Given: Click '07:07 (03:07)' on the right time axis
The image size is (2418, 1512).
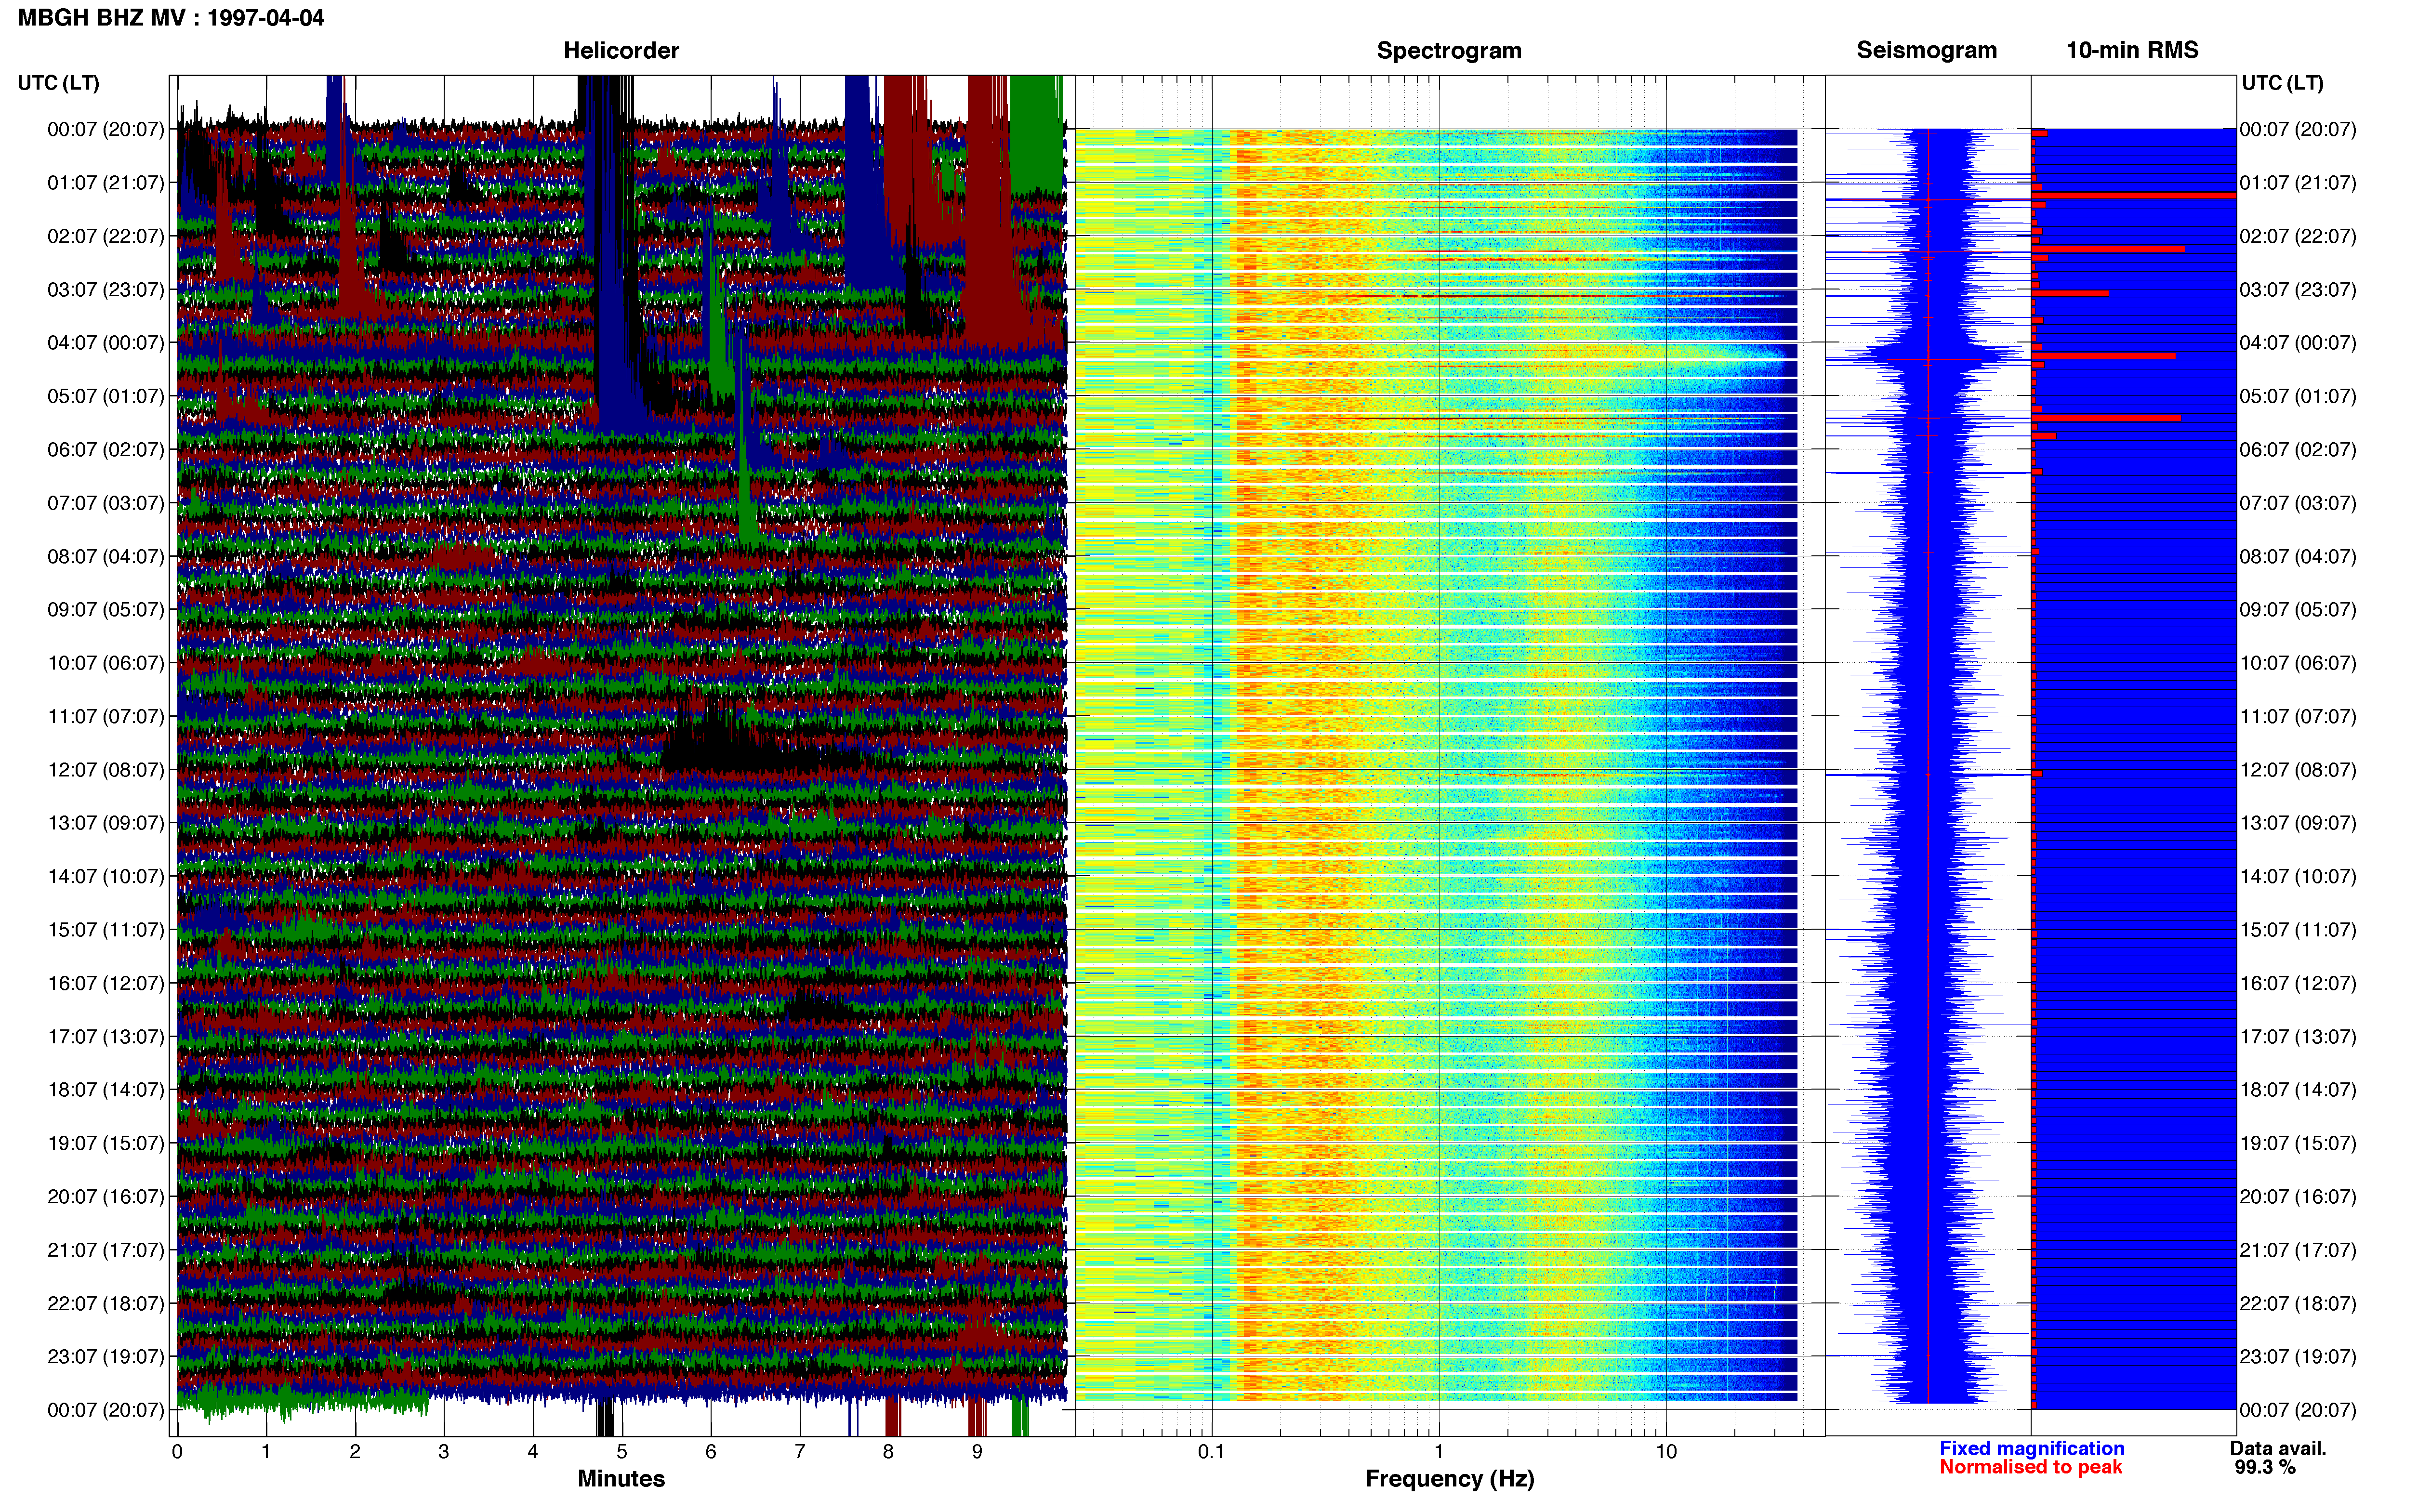Looking at the screenshot, I should (2298, 503).
